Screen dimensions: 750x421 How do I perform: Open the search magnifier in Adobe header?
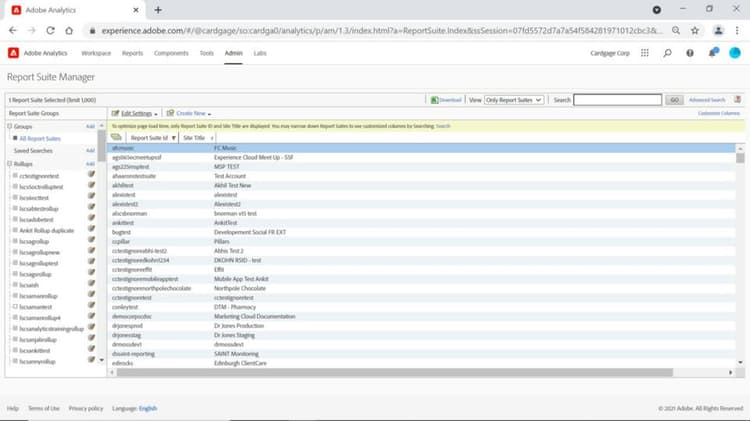[667, 53]
